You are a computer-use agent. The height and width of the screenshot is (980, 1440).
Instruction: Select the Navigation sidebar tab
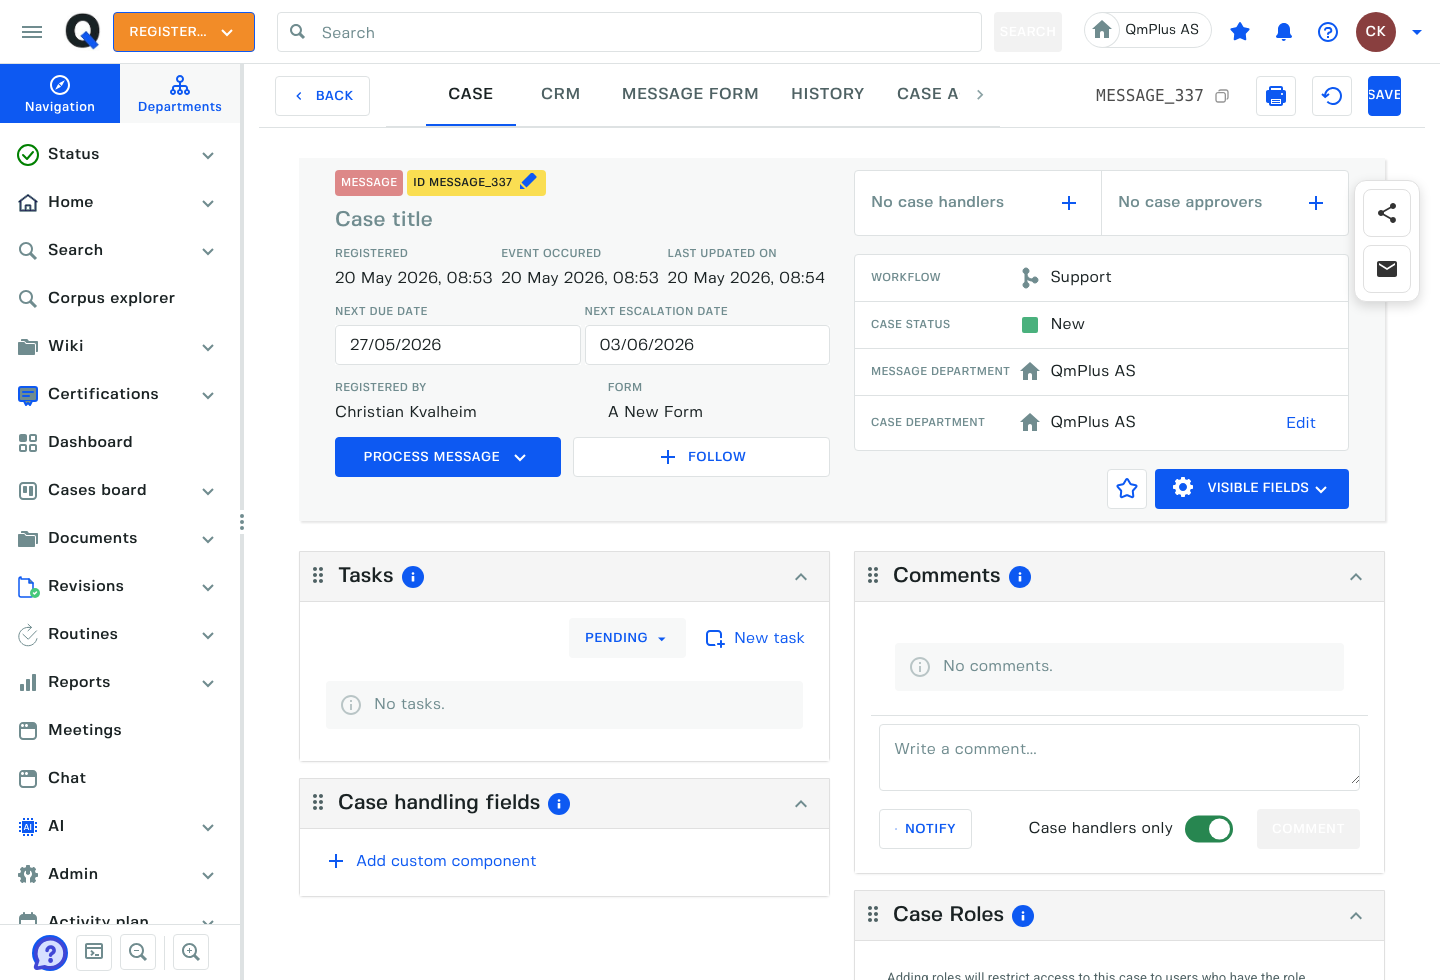coord(60,94)
